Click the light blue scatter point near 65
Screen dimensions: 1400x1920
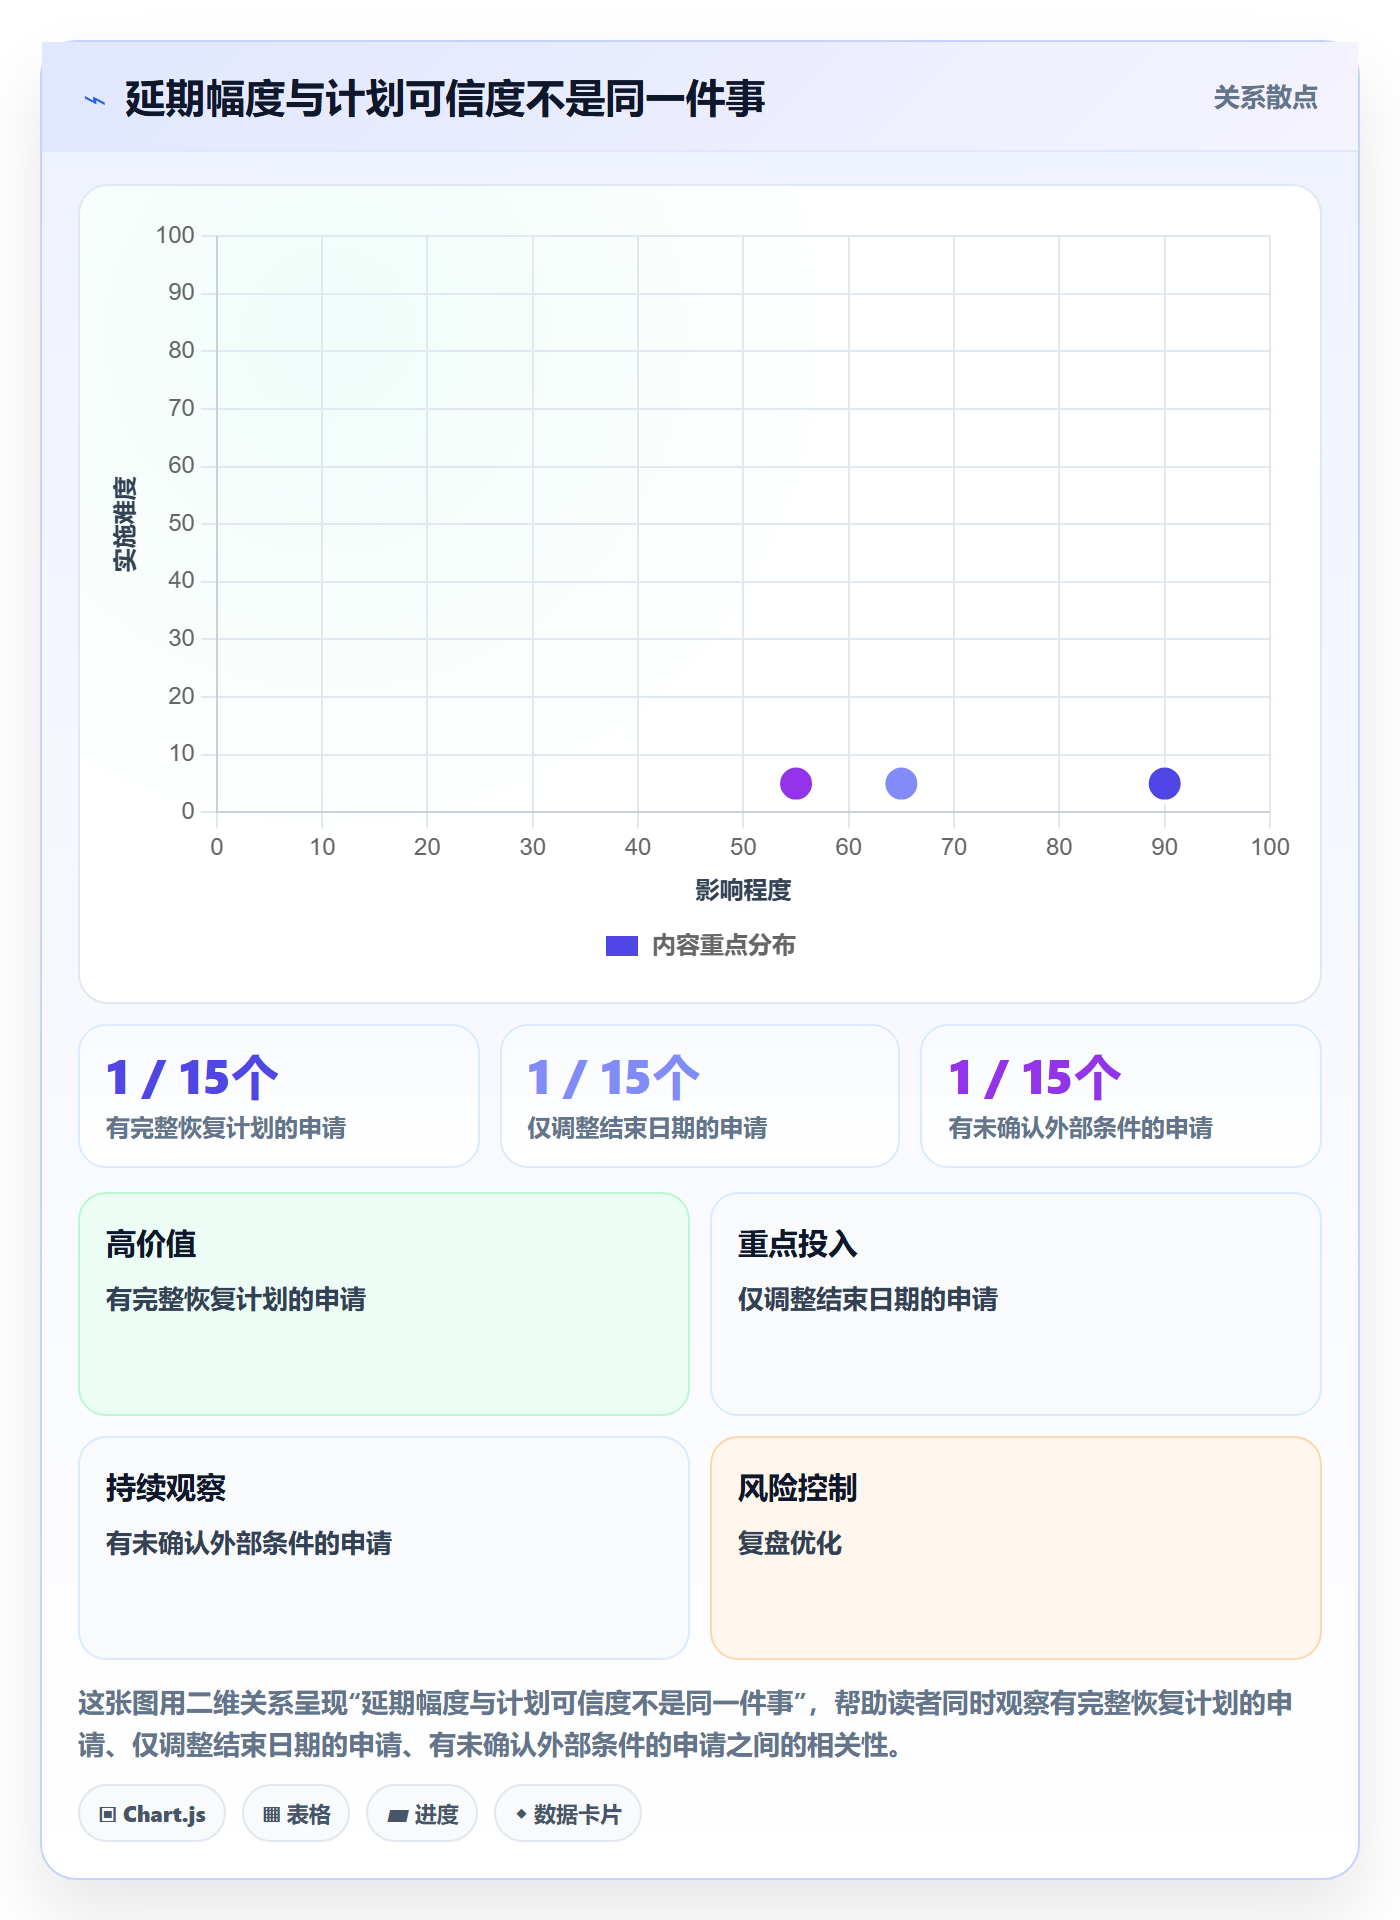901,783
